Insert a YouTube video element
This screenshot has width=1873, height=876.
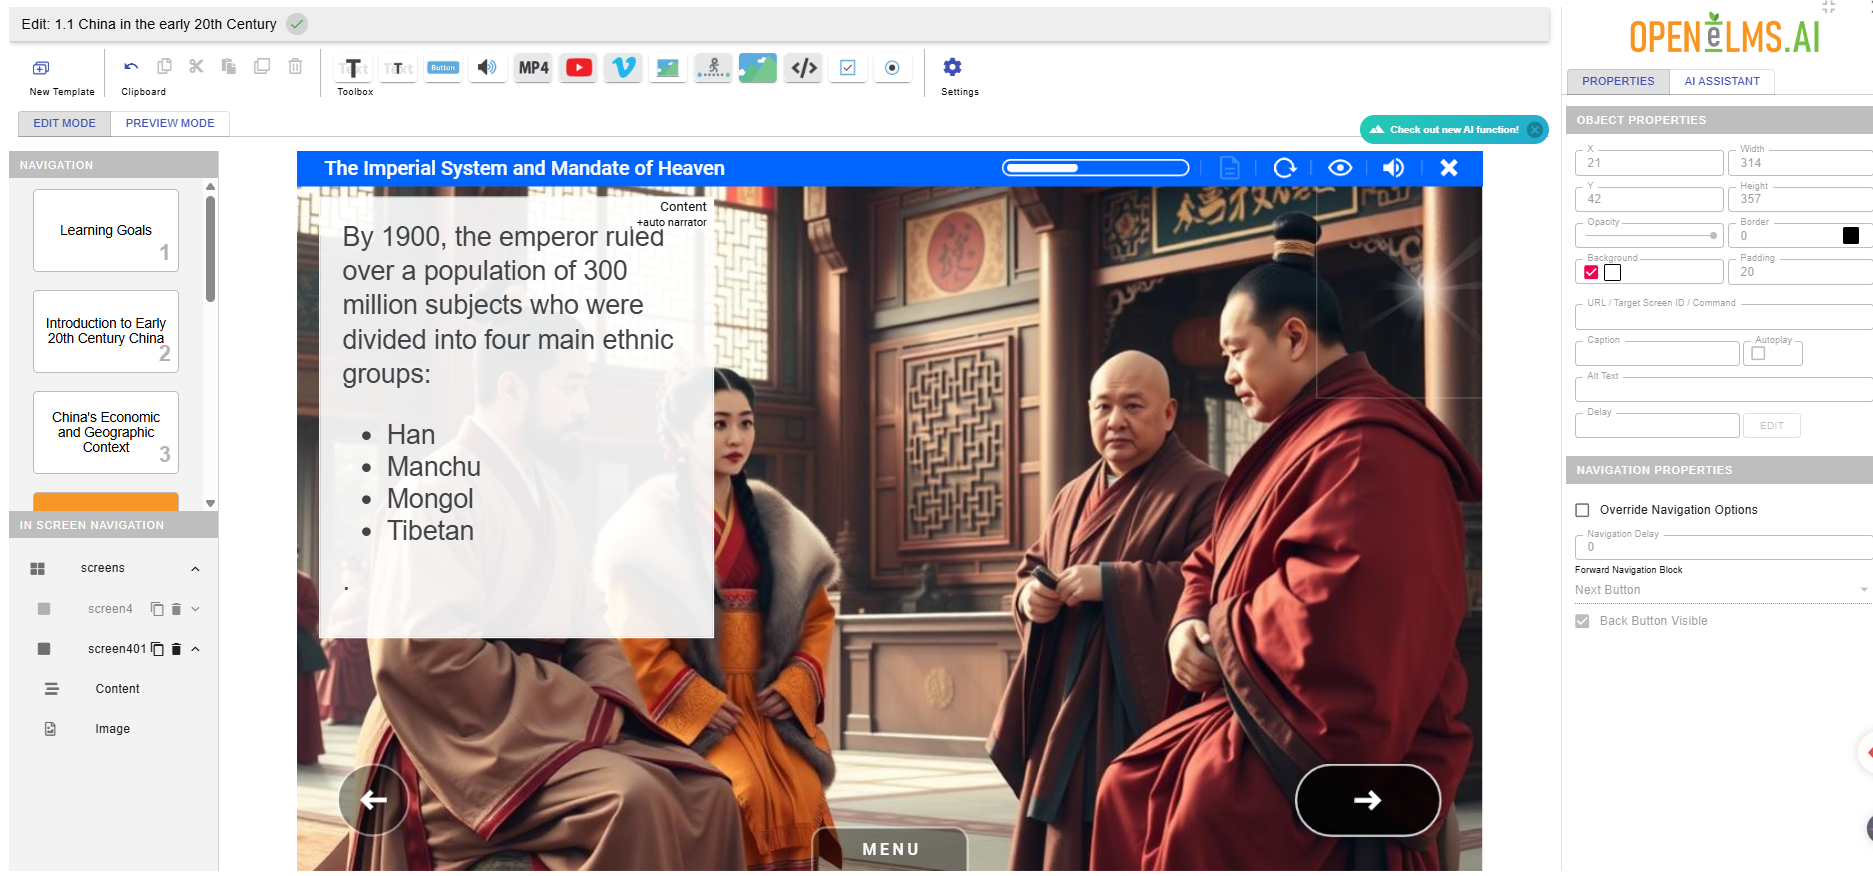[x=579, y=68]
